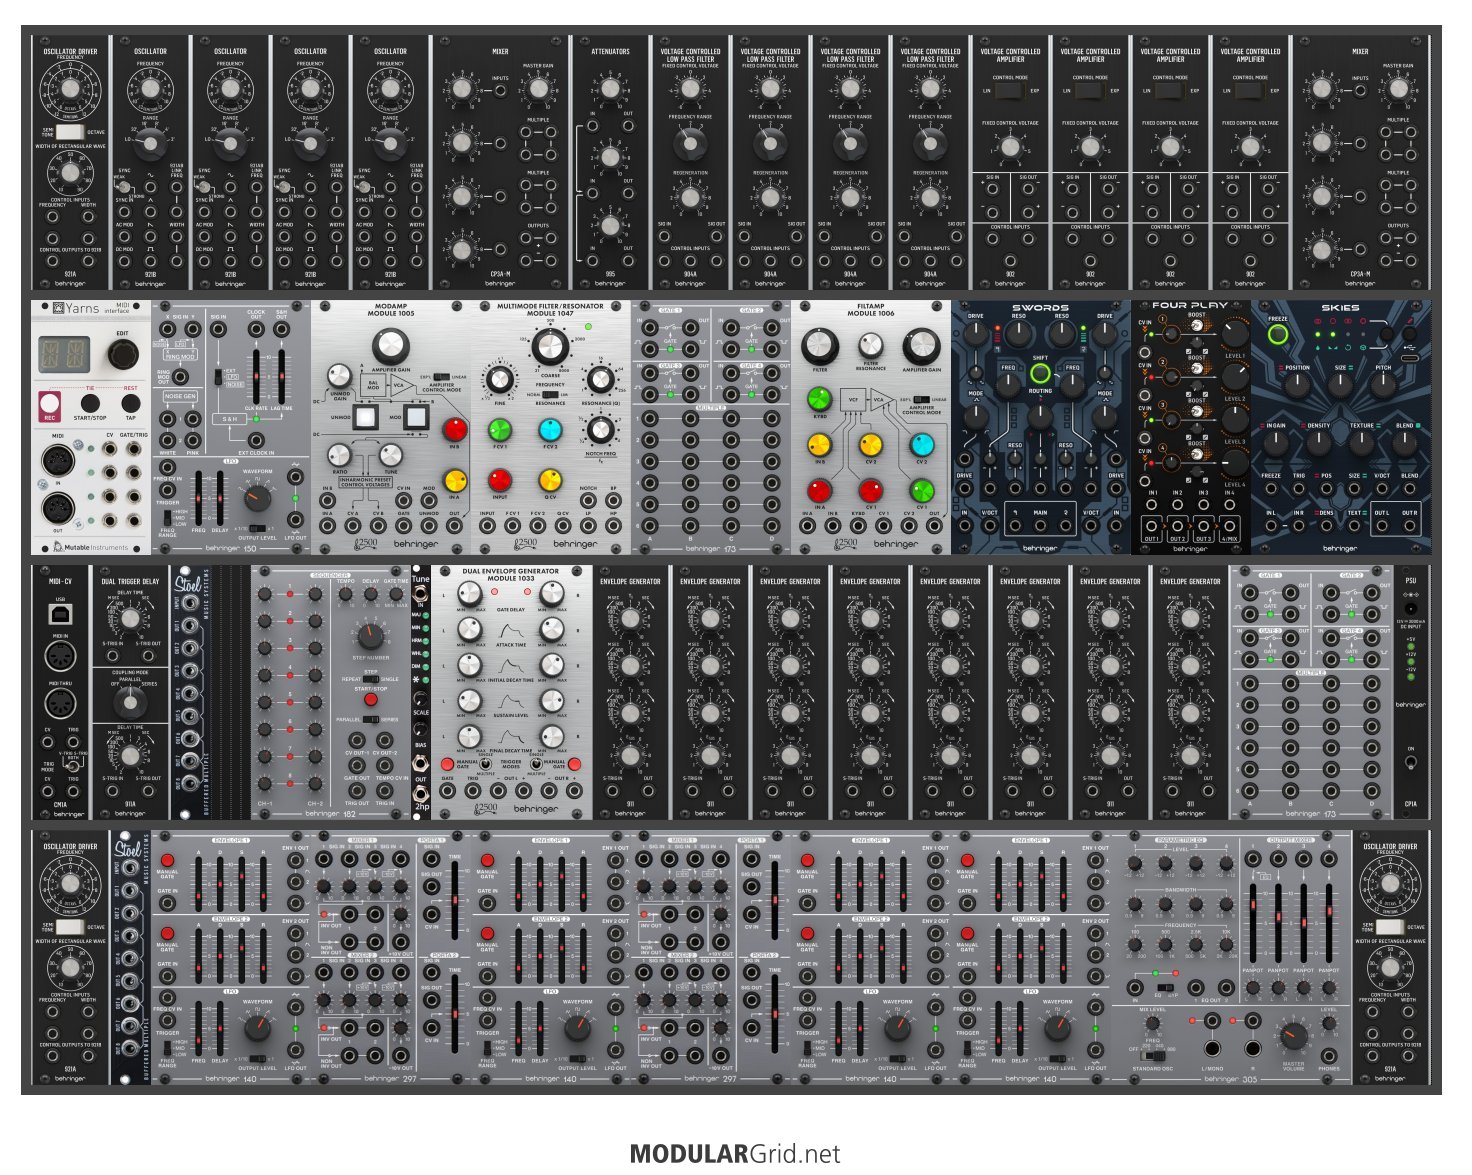Click the PITCH knob on Skies
The width and height of the screenshot is (1472, 1175).
click(1383, 384)
